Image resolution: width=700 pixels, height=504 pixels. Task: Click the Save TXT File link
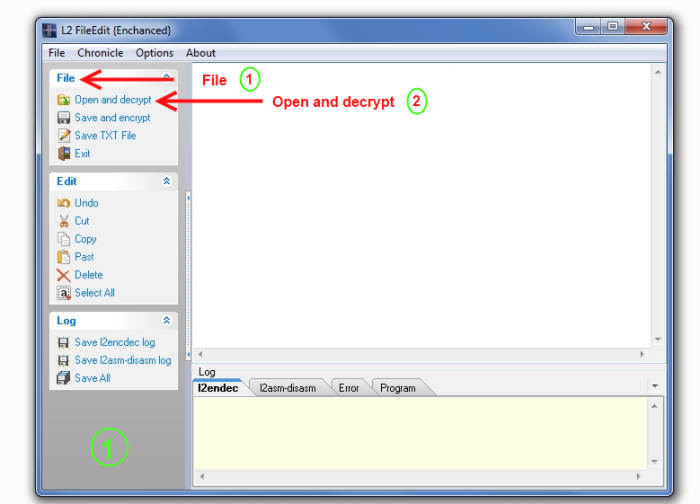[105, 135]
